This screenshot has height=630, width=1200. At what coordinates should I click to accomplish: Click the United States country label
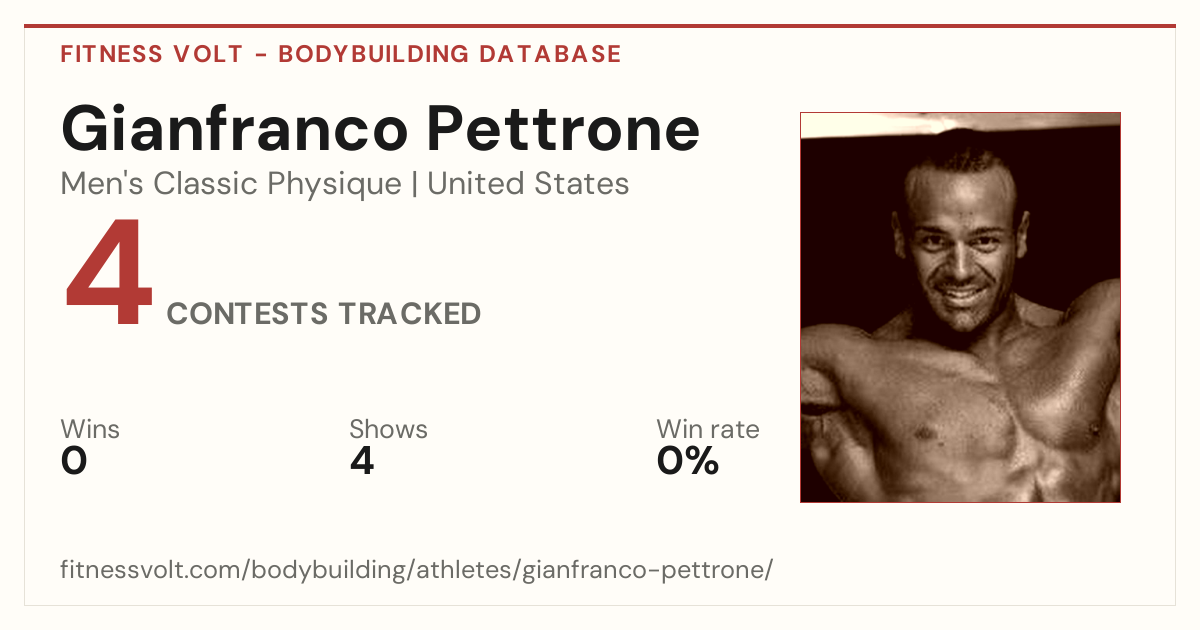pos(528,184)
